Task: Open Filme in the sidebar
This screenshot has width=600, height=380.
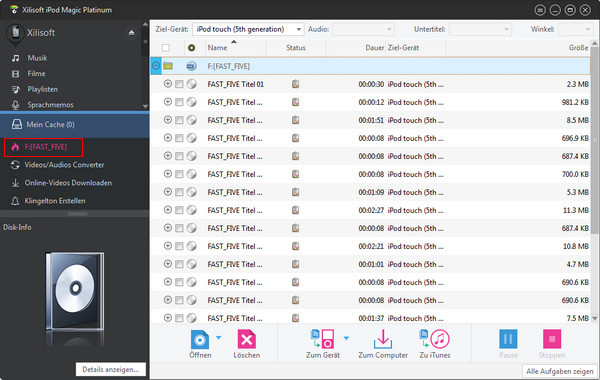Action: pyautogui.click(x=36, y=73)
